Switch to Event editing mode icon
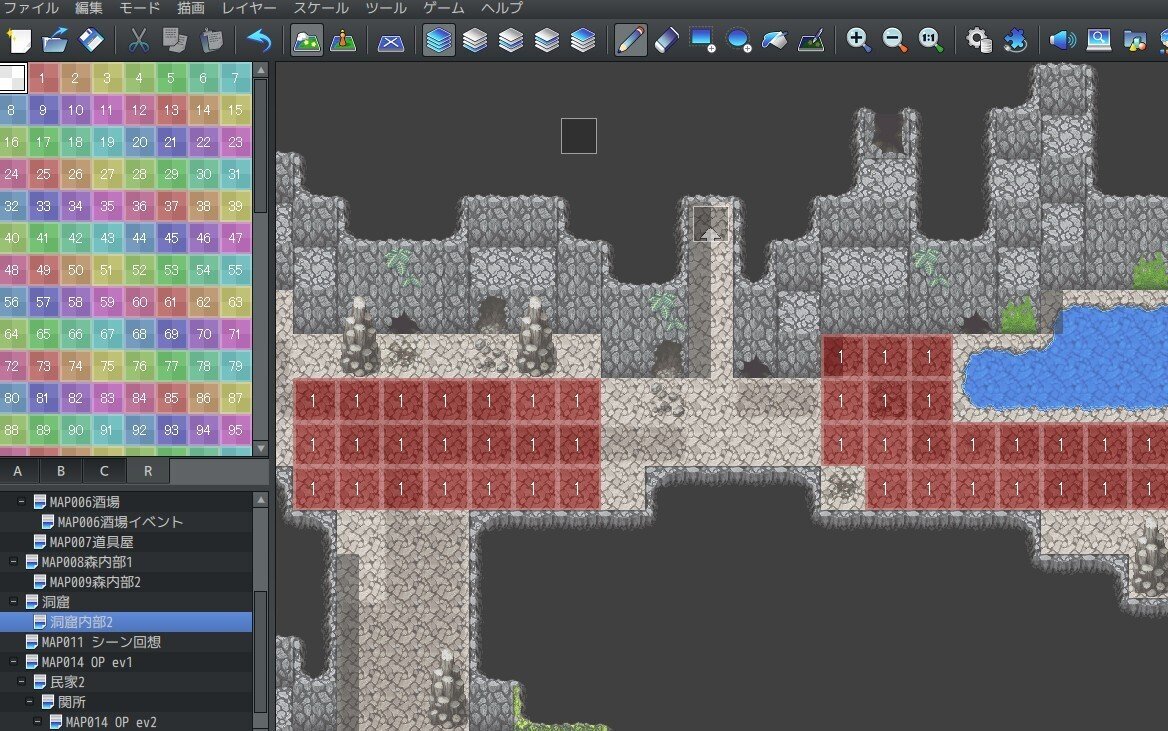This screenshot has width=1168, height=731. pos(343,39)
